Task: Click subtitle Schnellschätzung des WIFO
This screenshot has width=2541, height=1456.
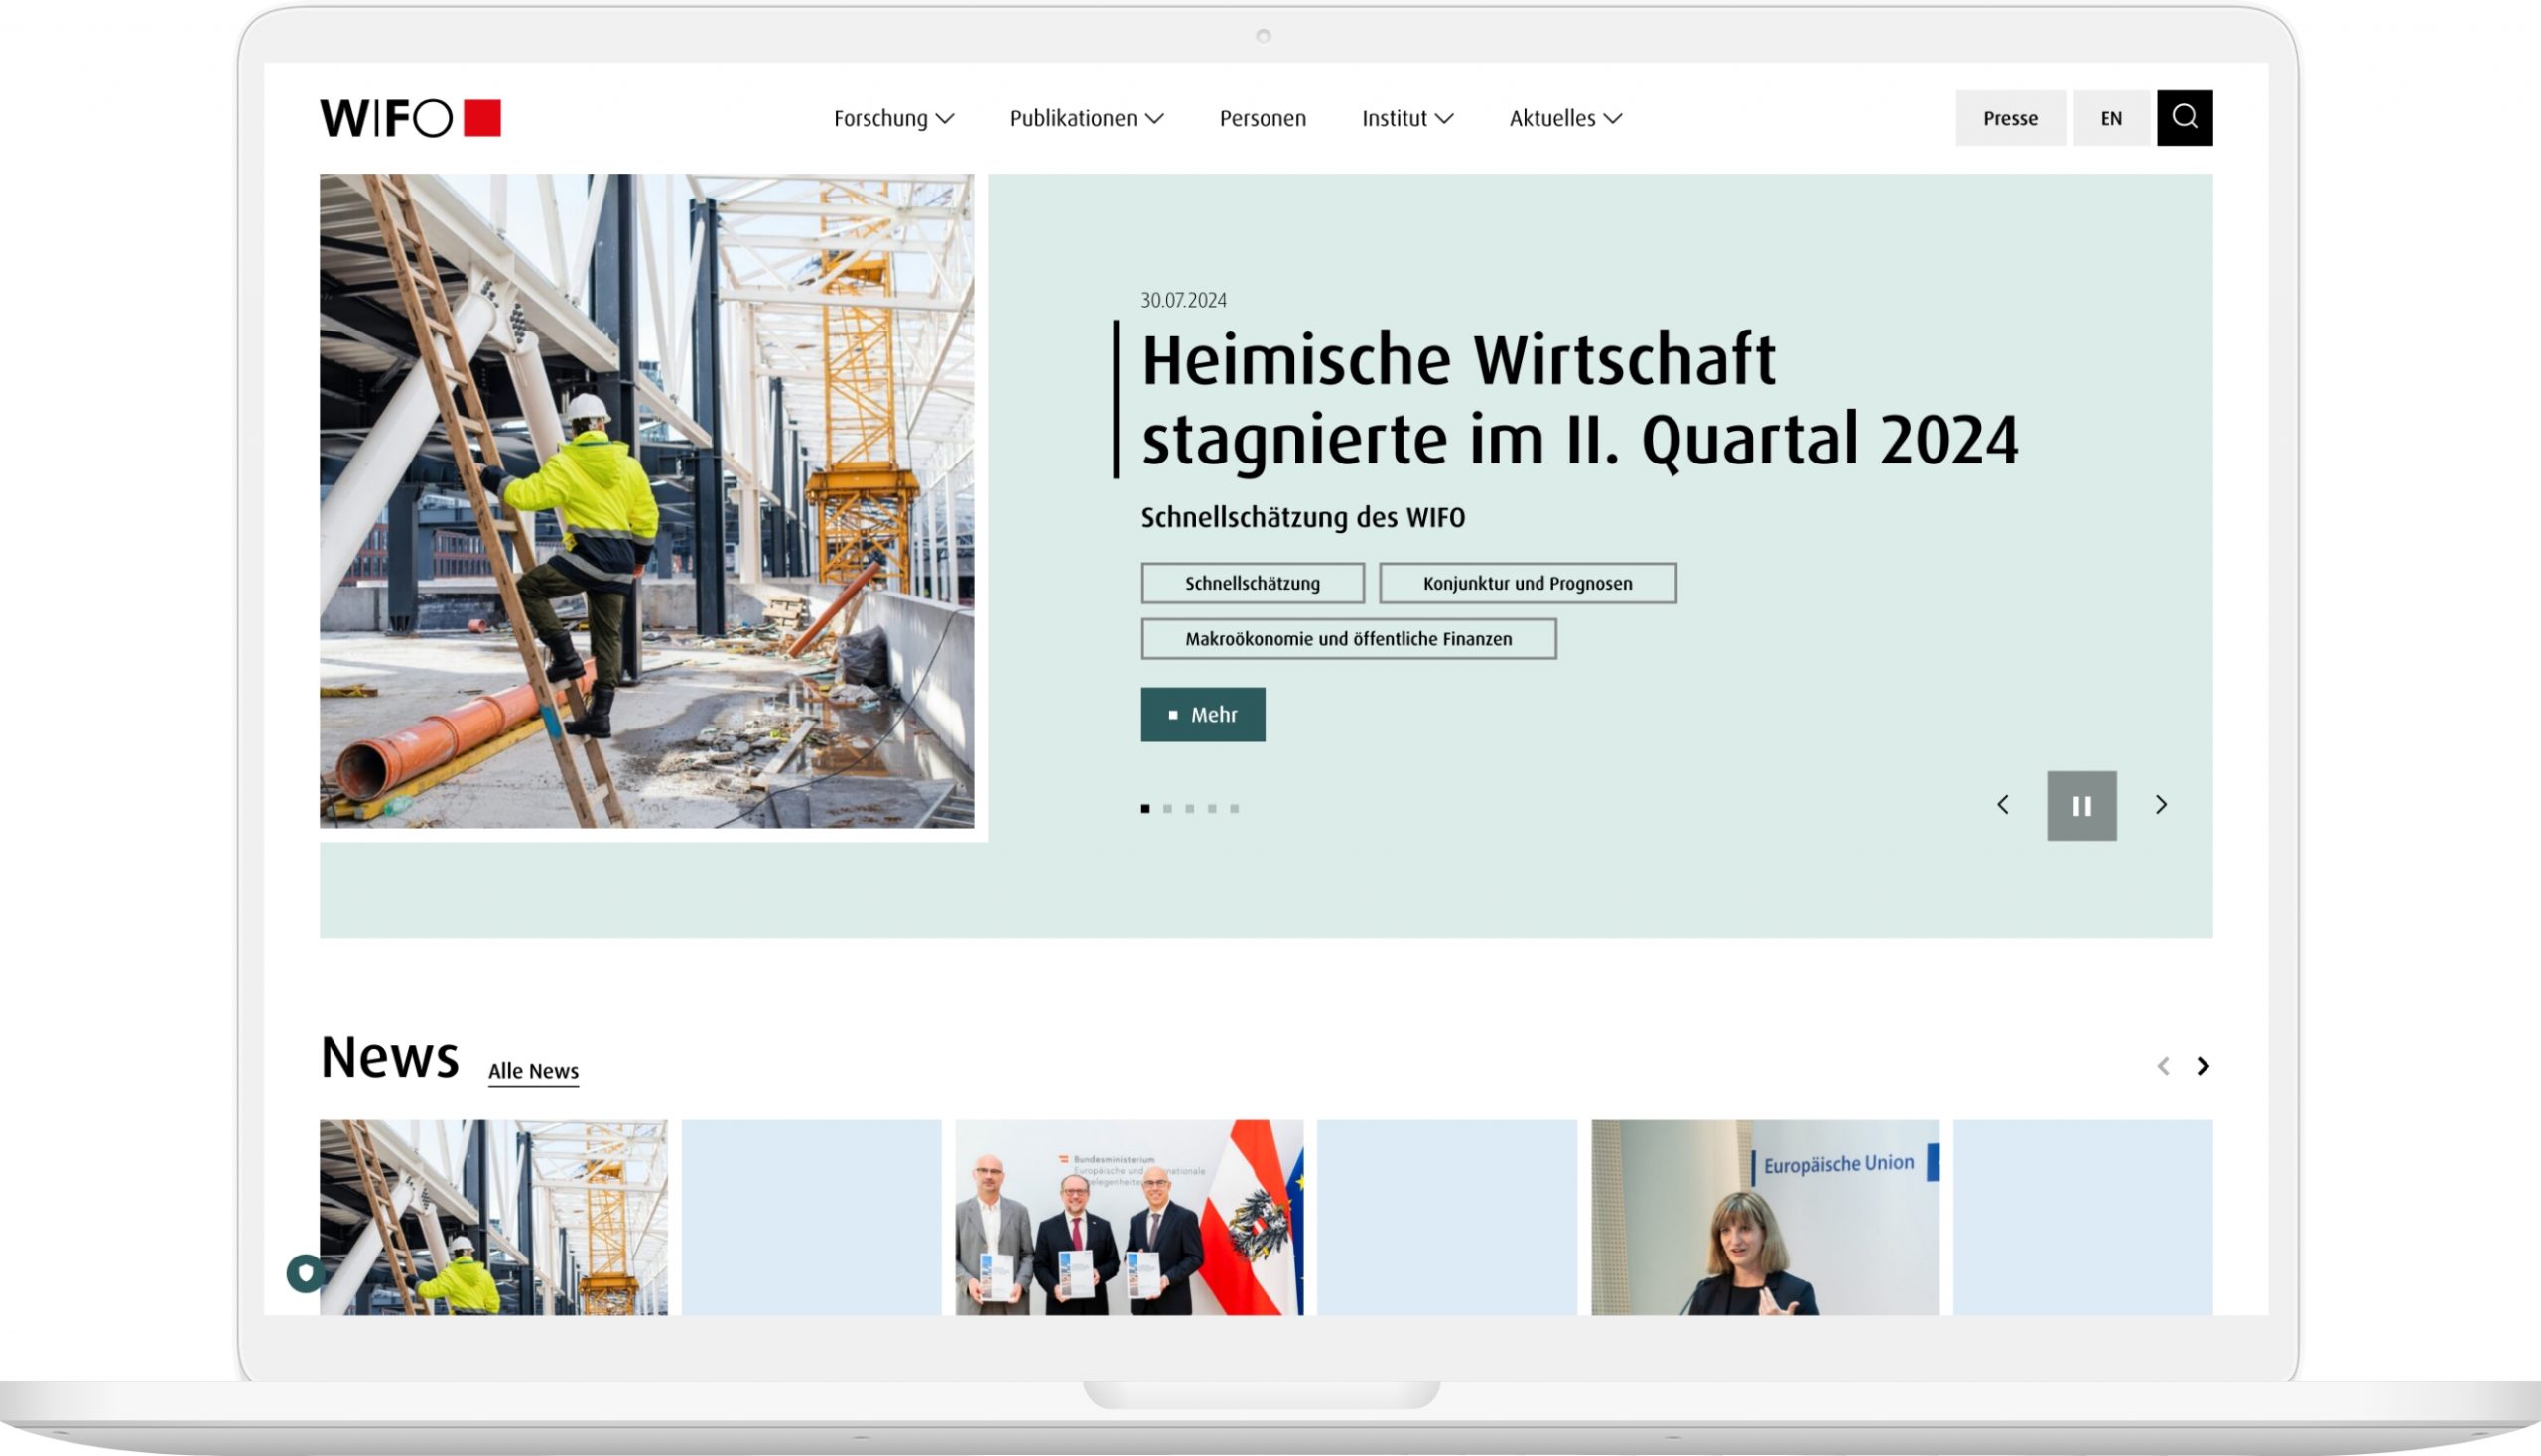Action: pyautogui.click(x=1302, y=517)
